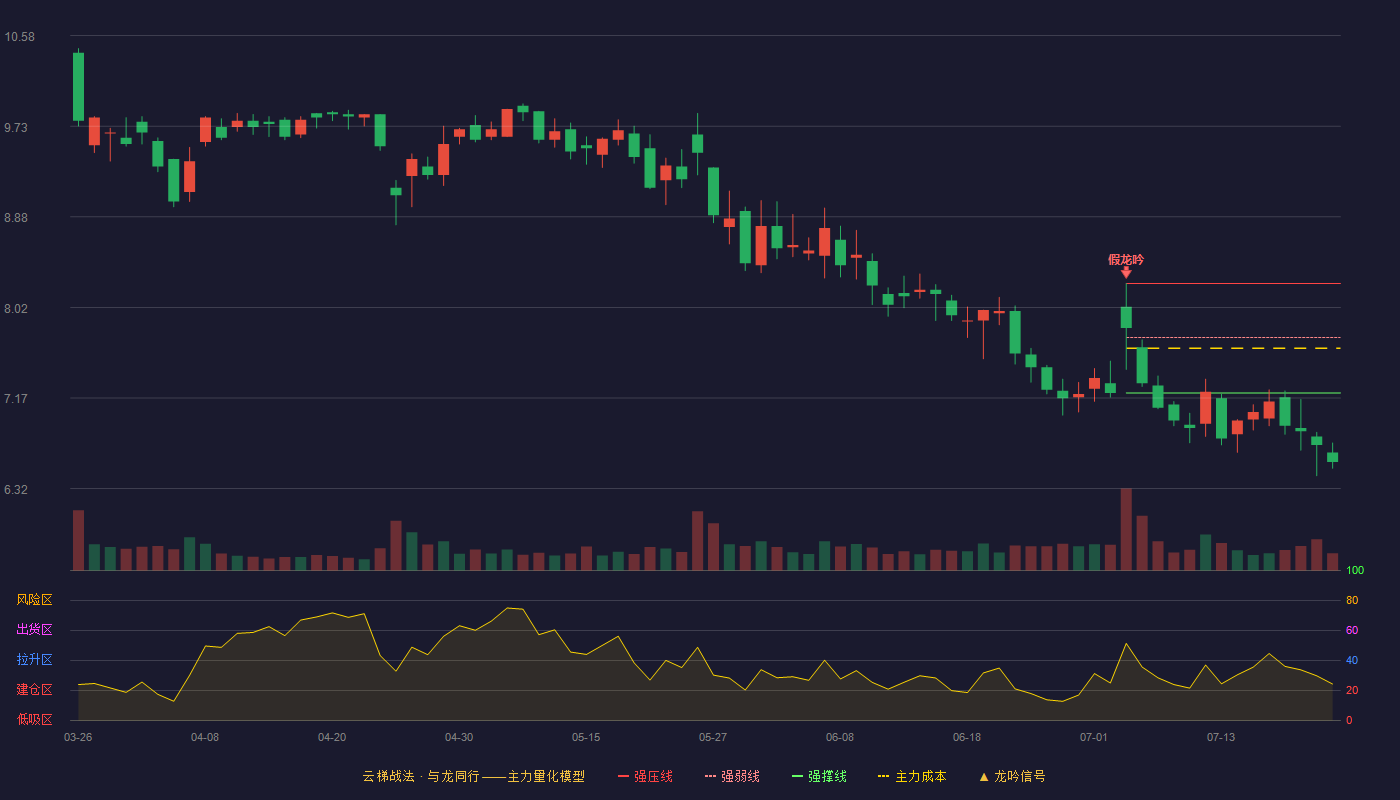Image resolution: width=1400 pixels, height=800 pixels.
Task: Toggle the 主力成本 legend entry
Action: [x=911, y=776]
